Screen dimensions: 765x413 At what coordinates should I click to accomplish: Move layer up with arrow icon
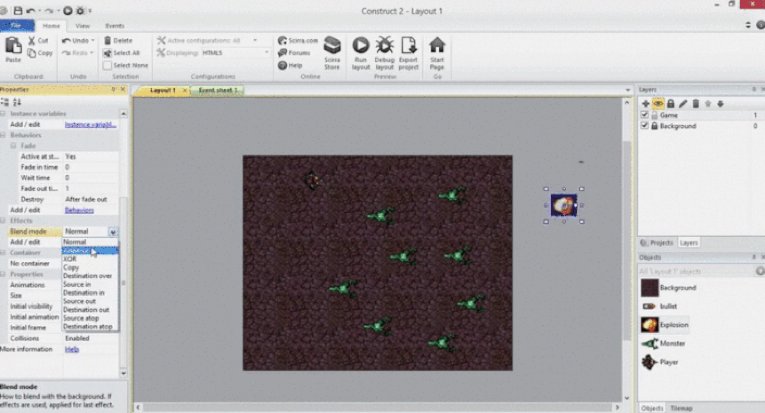pyautogui.click(x=708, y=103)
